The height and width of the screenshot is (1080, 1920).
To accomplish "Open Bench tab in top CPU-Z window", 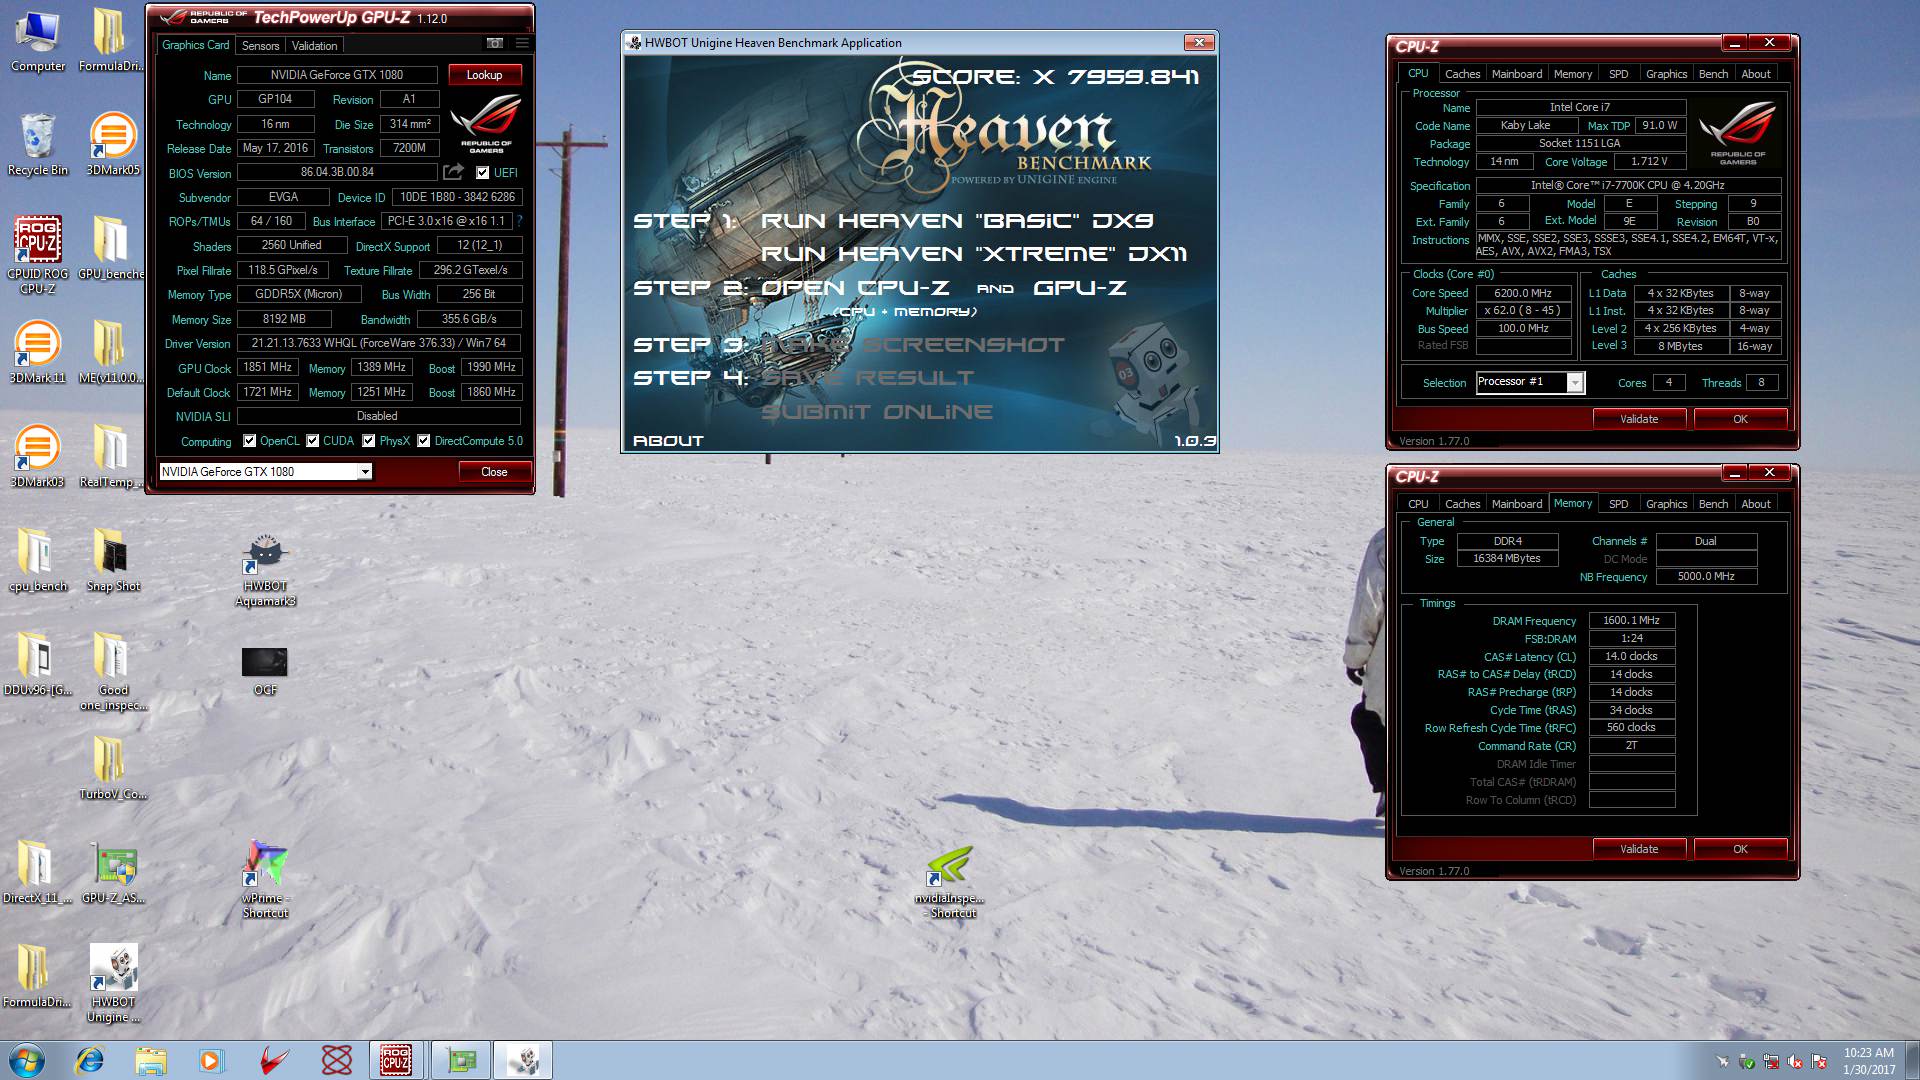I will click(1713, 74).
